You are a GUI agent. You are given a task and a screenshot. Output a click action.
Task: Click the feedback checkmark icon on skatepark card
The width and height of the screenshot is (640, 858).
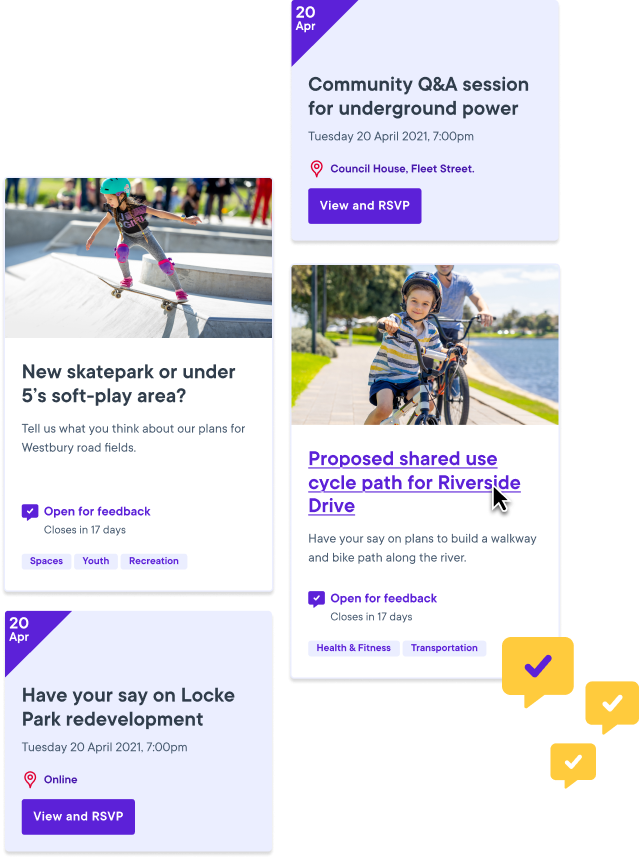click(x=30, y=512)
